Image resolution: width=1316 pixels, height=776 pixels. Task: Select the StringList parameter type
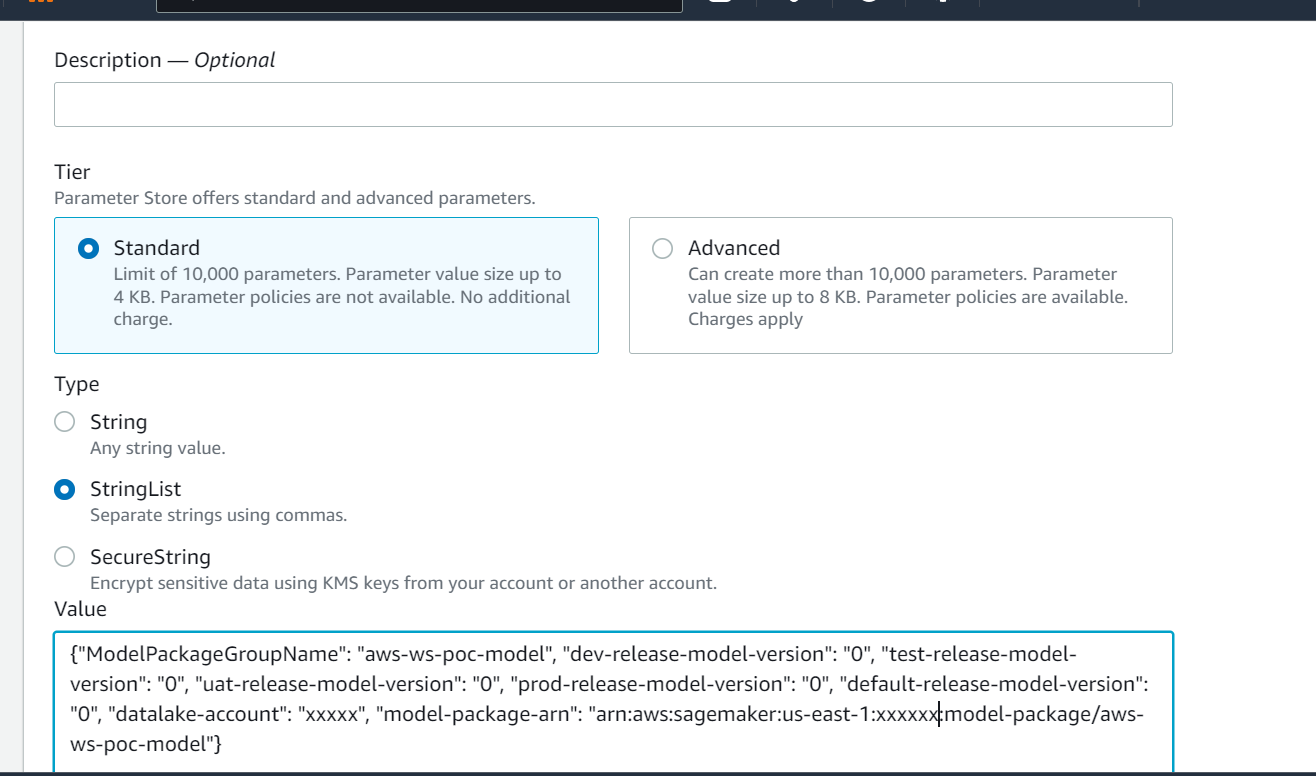coord(64,489)
